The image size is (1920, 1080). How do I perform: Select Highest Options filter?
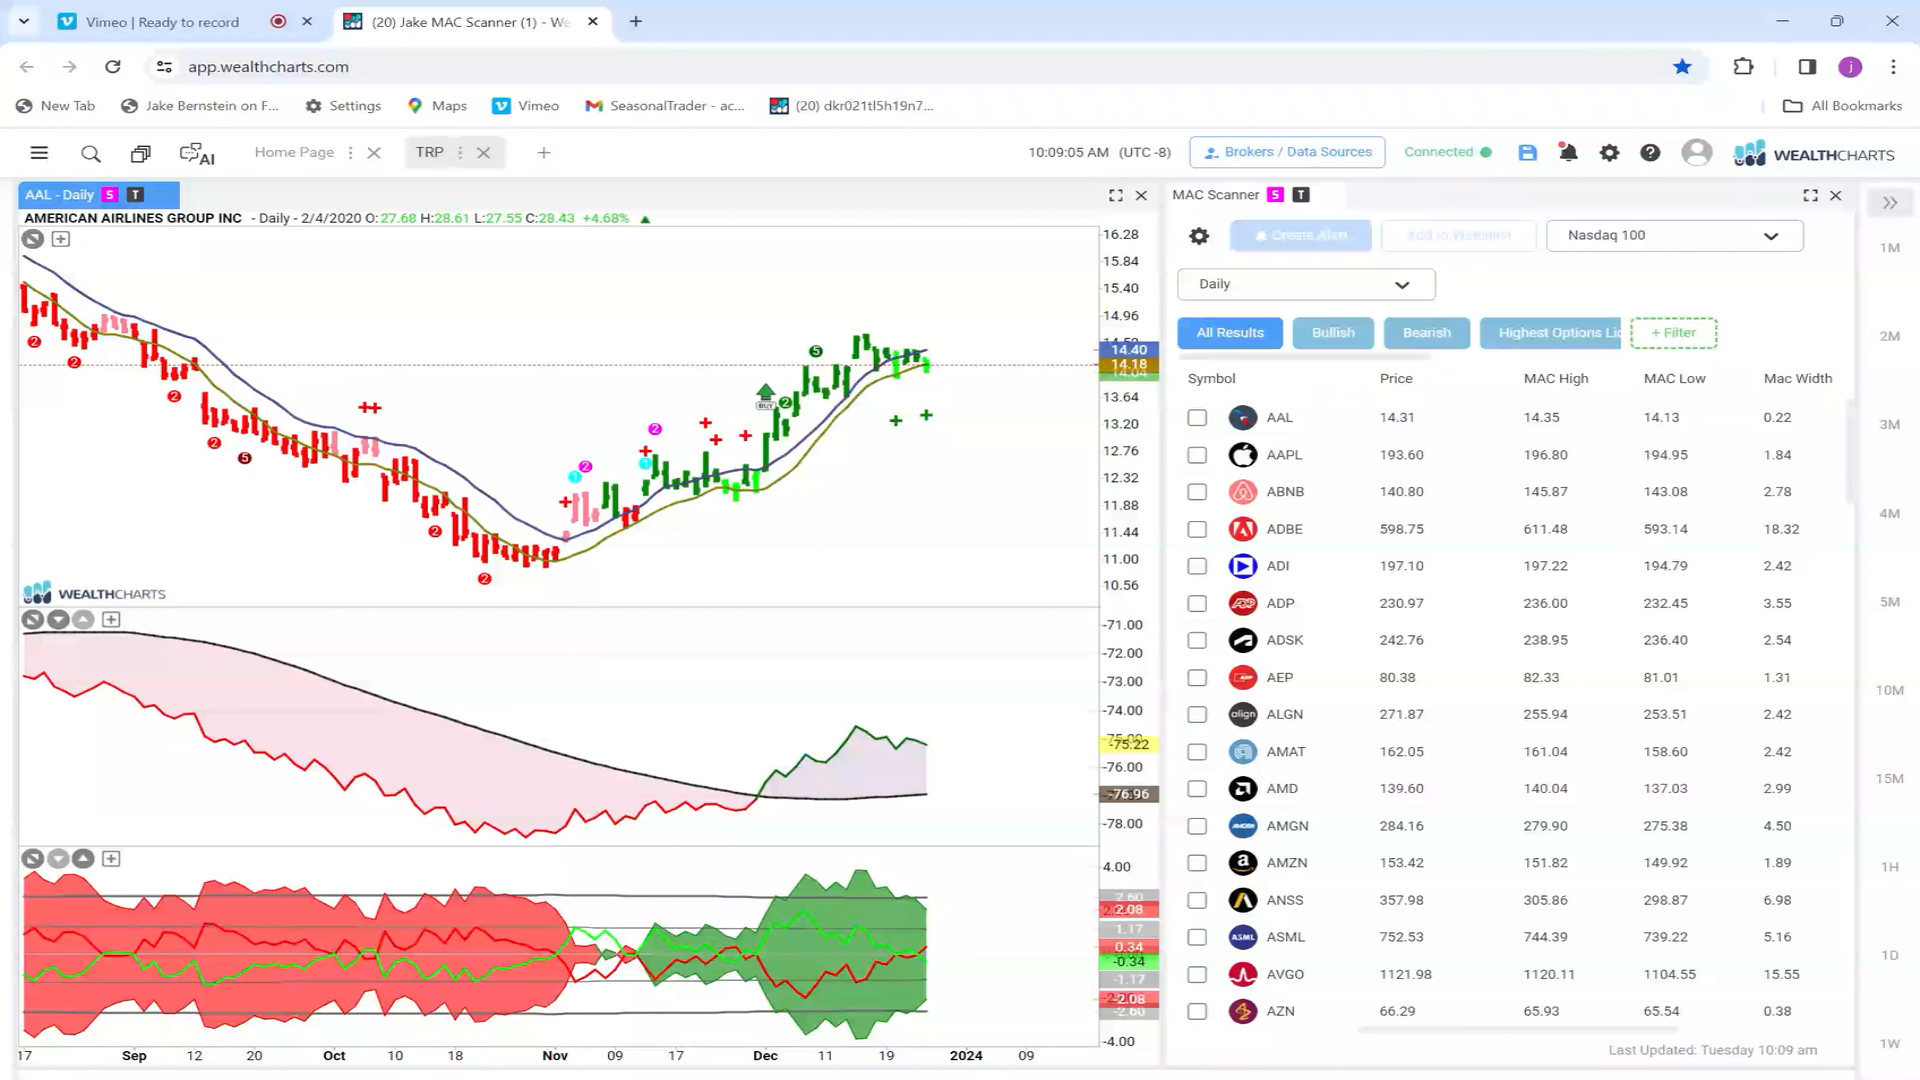tap(1550, 333)
